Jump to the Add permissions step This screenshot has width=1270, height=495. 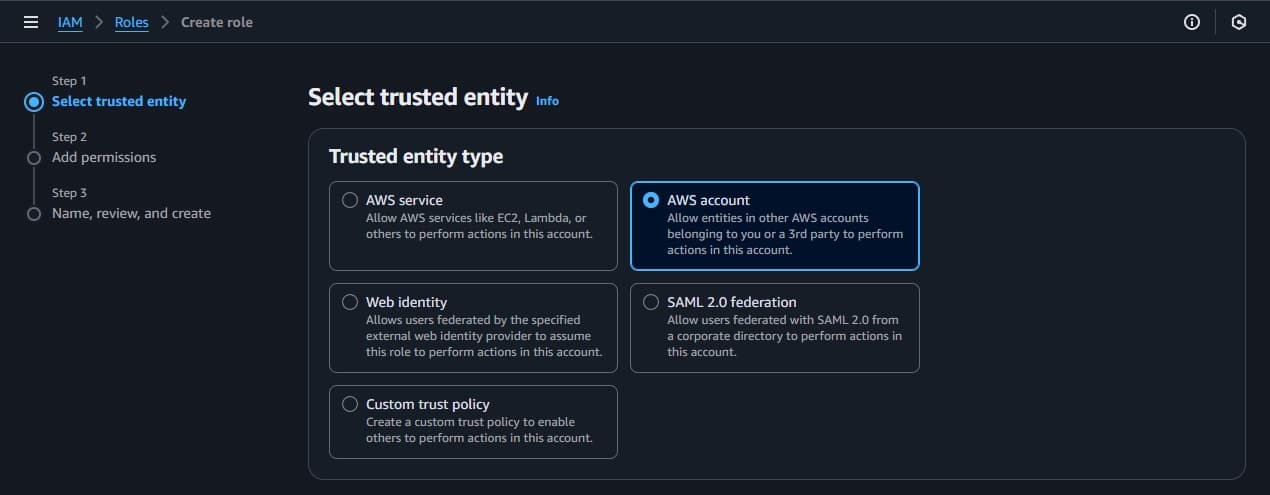click(x=104, y=157)
